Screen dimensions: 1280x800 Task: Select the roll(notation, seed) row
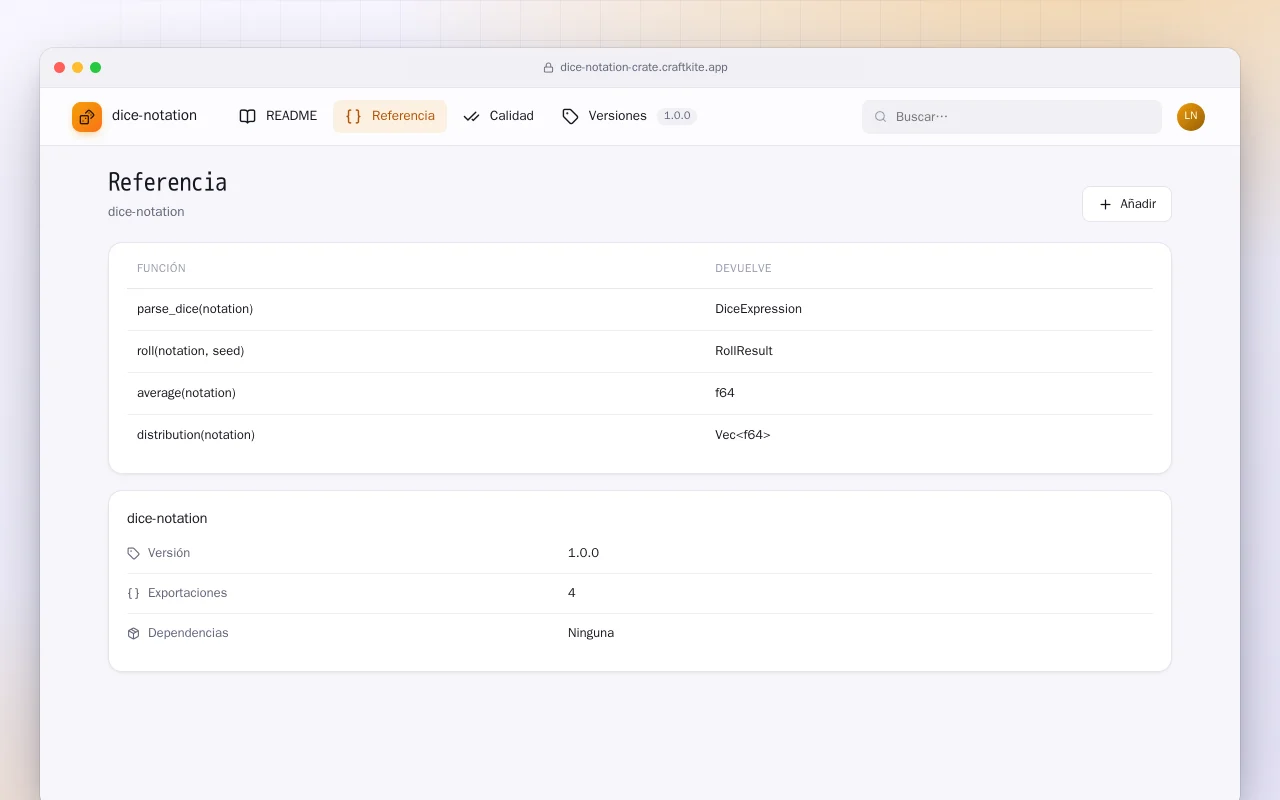[x=640, y=351]
